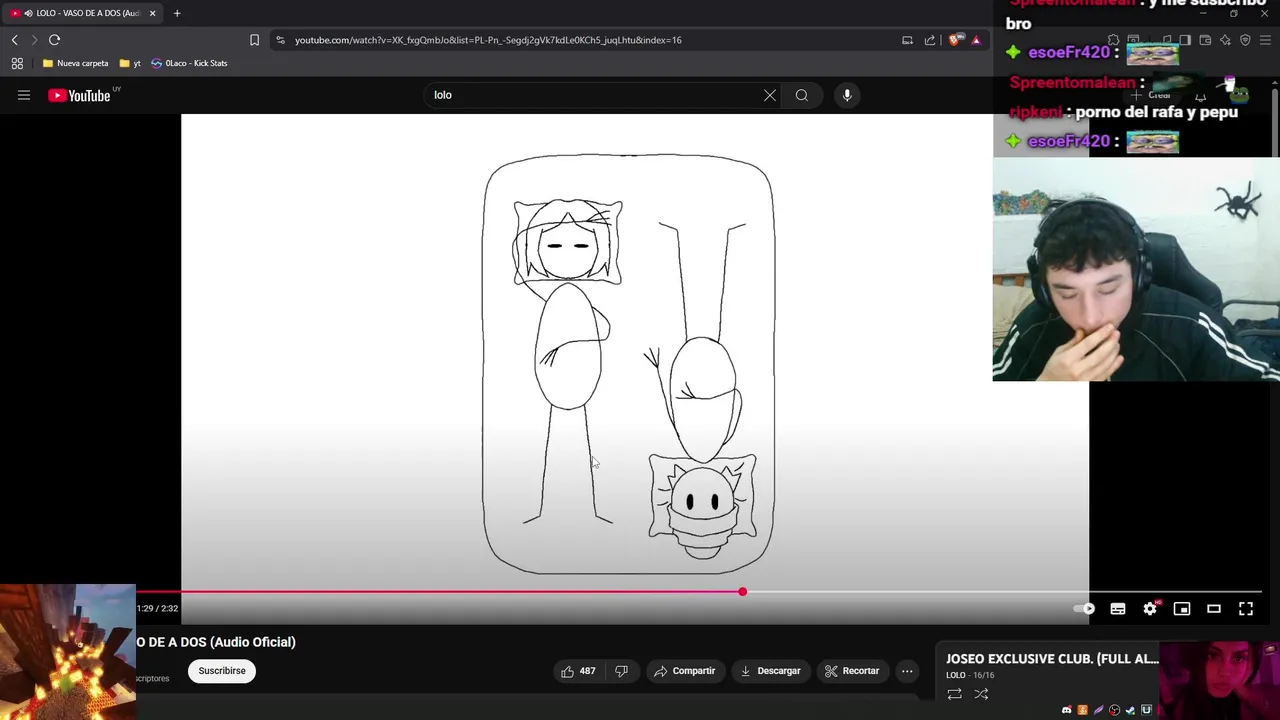Switch to LOLO - VASO DE A DOS tab
Viewport: 1280px width, 720px height.
tap(81, 13)
